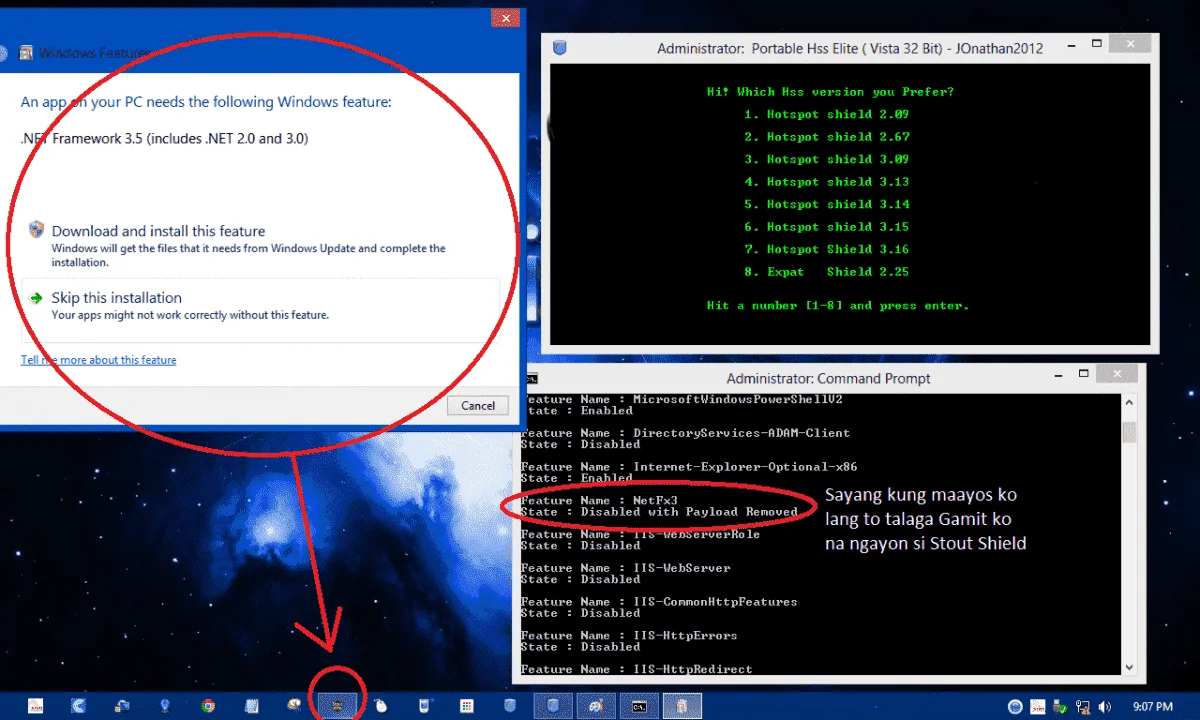Click 'Feature Name : IIS-CommonHttpFeatures' line
1200x720 pixels.
(659, 602)
